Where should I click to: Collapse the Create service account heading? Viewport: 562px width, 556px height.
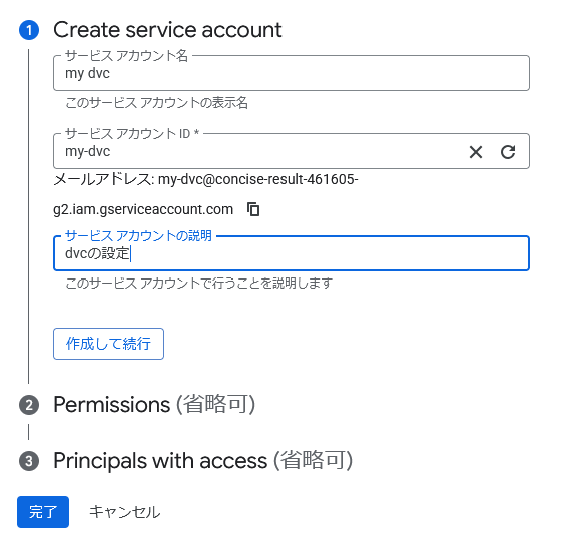point(167,29)
